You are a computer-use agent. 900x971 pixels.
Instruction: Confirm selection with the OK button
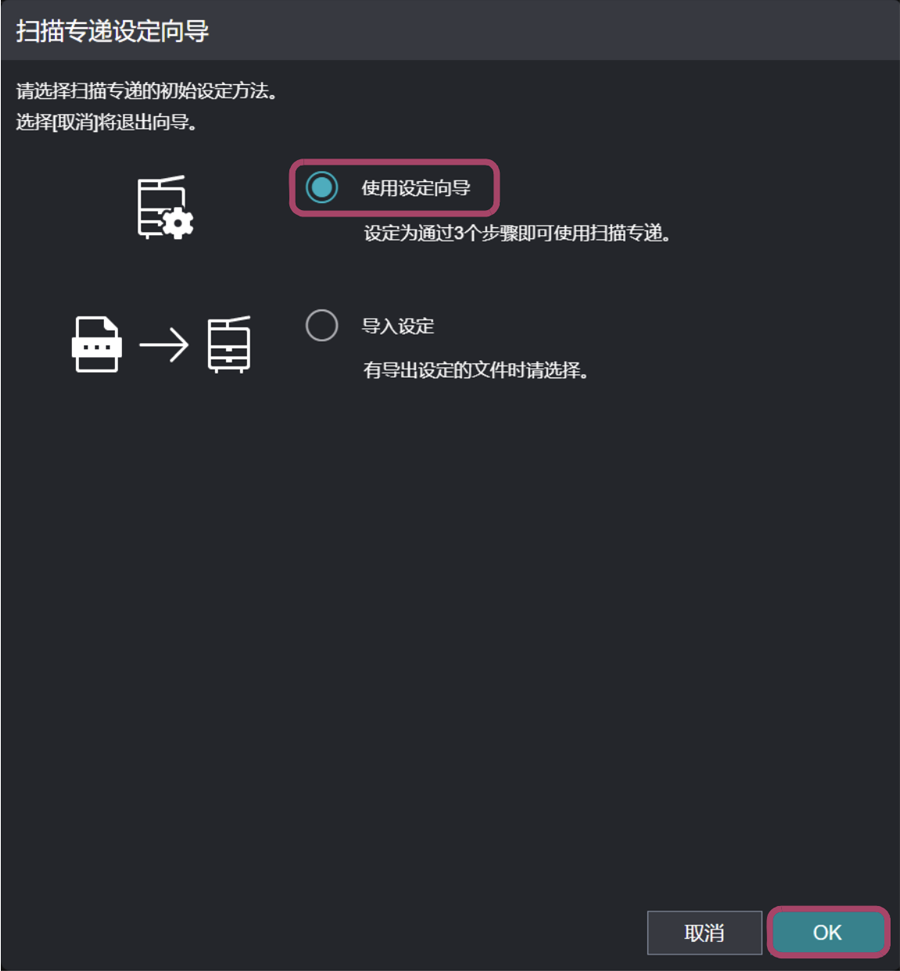(828, 932)
